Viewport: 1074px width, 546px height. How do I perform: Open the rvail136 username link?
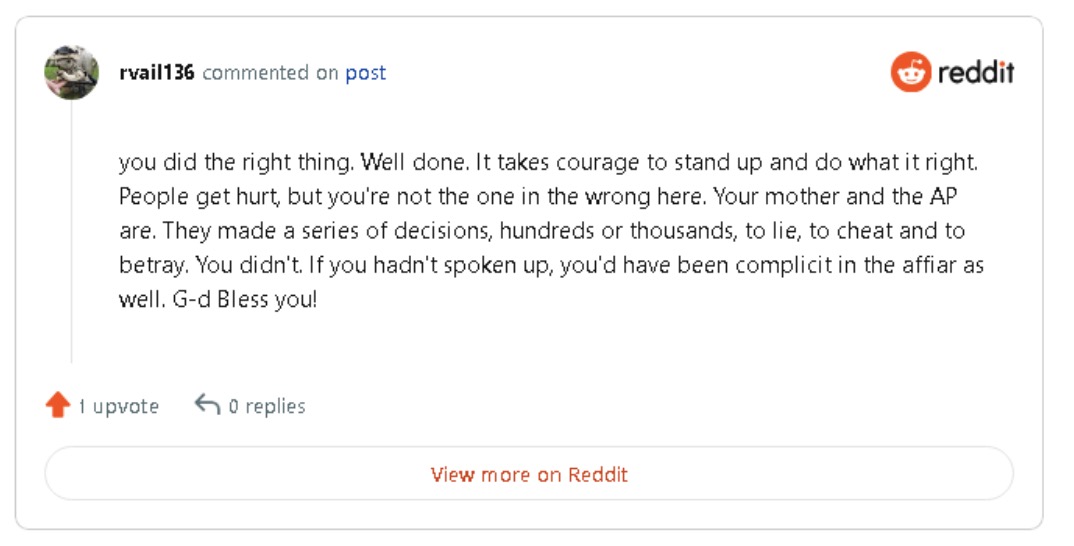(156, 73)
